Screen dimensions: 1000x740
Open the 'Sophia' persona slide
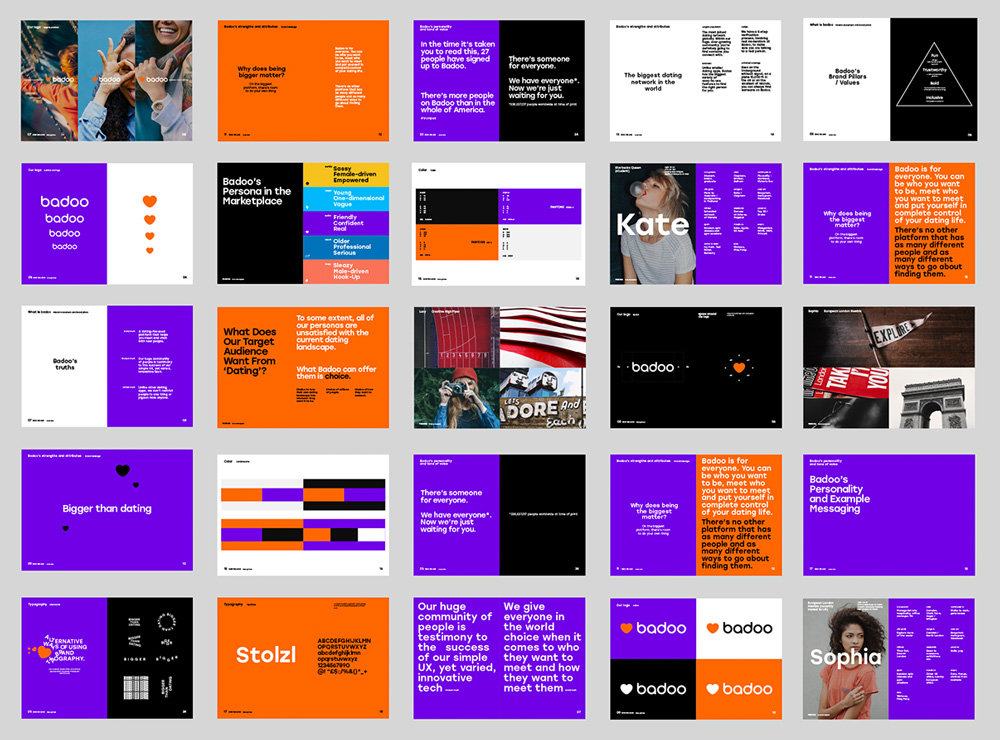coord(889,658)
